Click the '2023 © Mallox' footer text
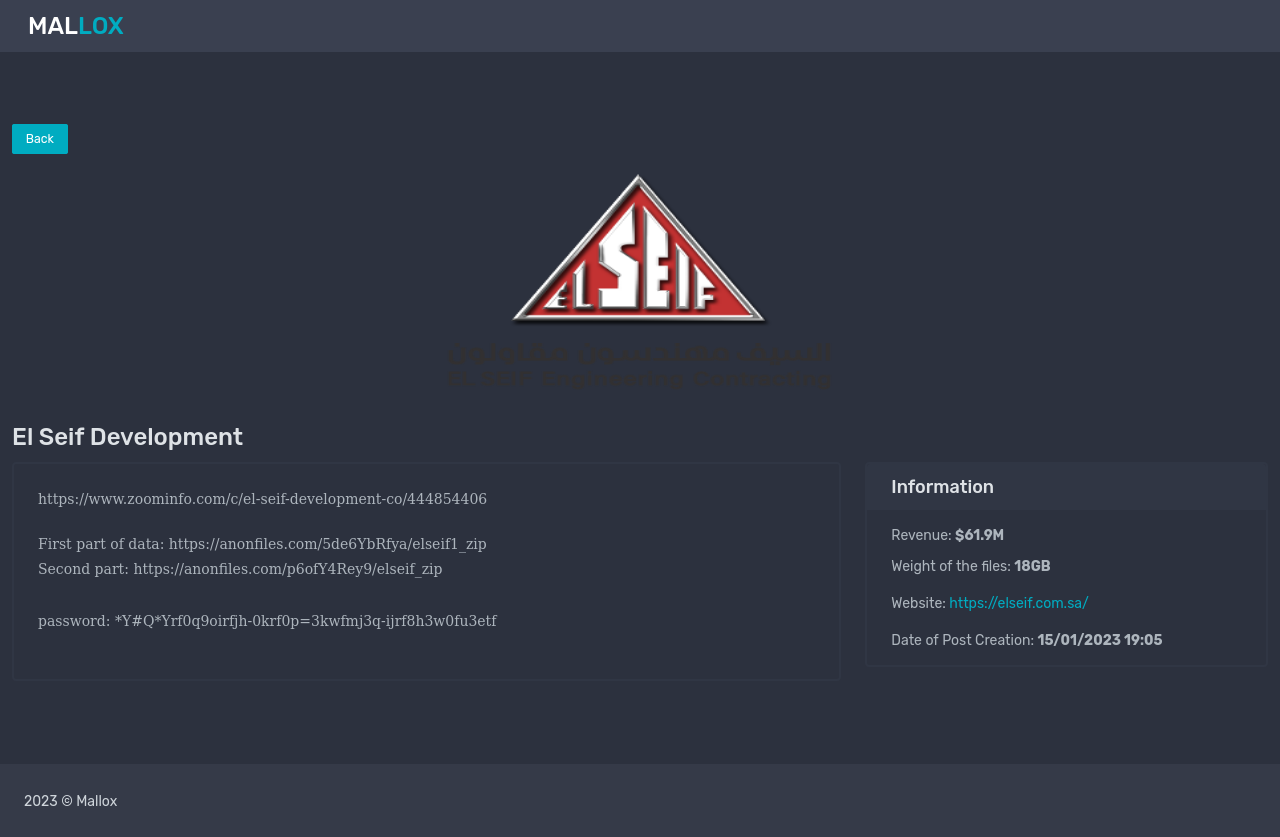This screenshot has width=1280, height=837. (x=70, y=801)
